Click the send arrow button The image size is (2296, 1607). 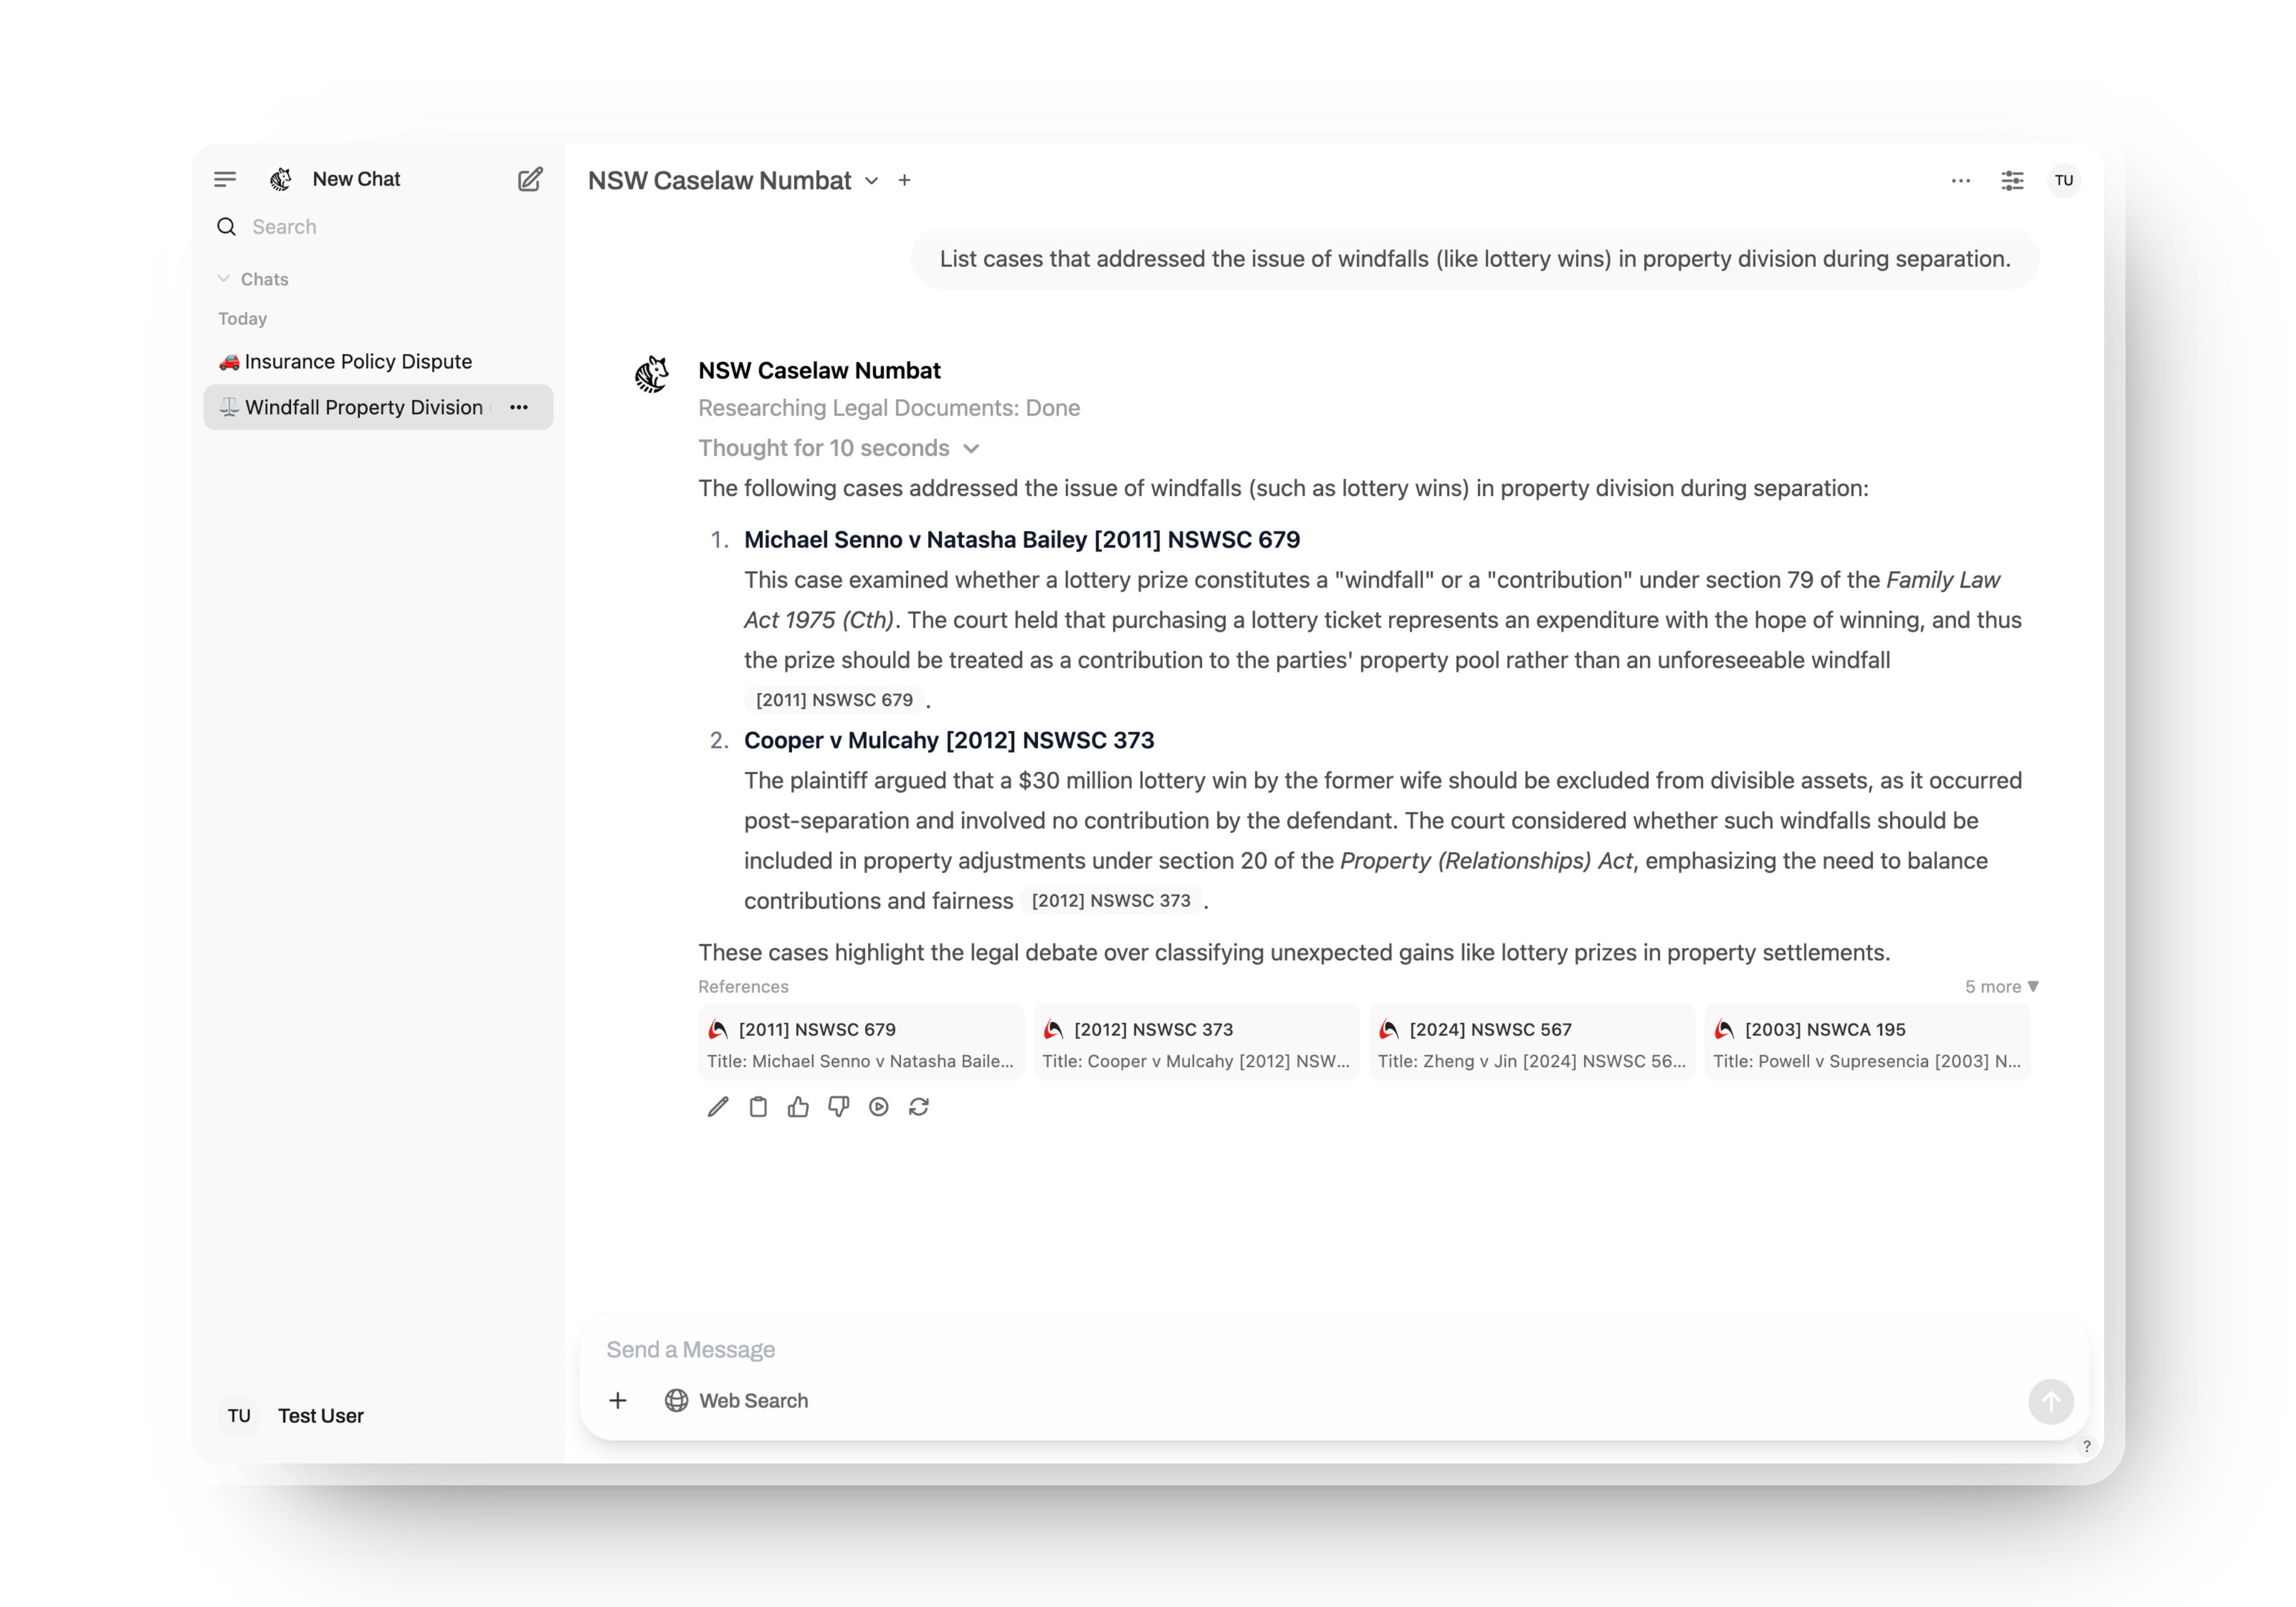point(2050,1401)
